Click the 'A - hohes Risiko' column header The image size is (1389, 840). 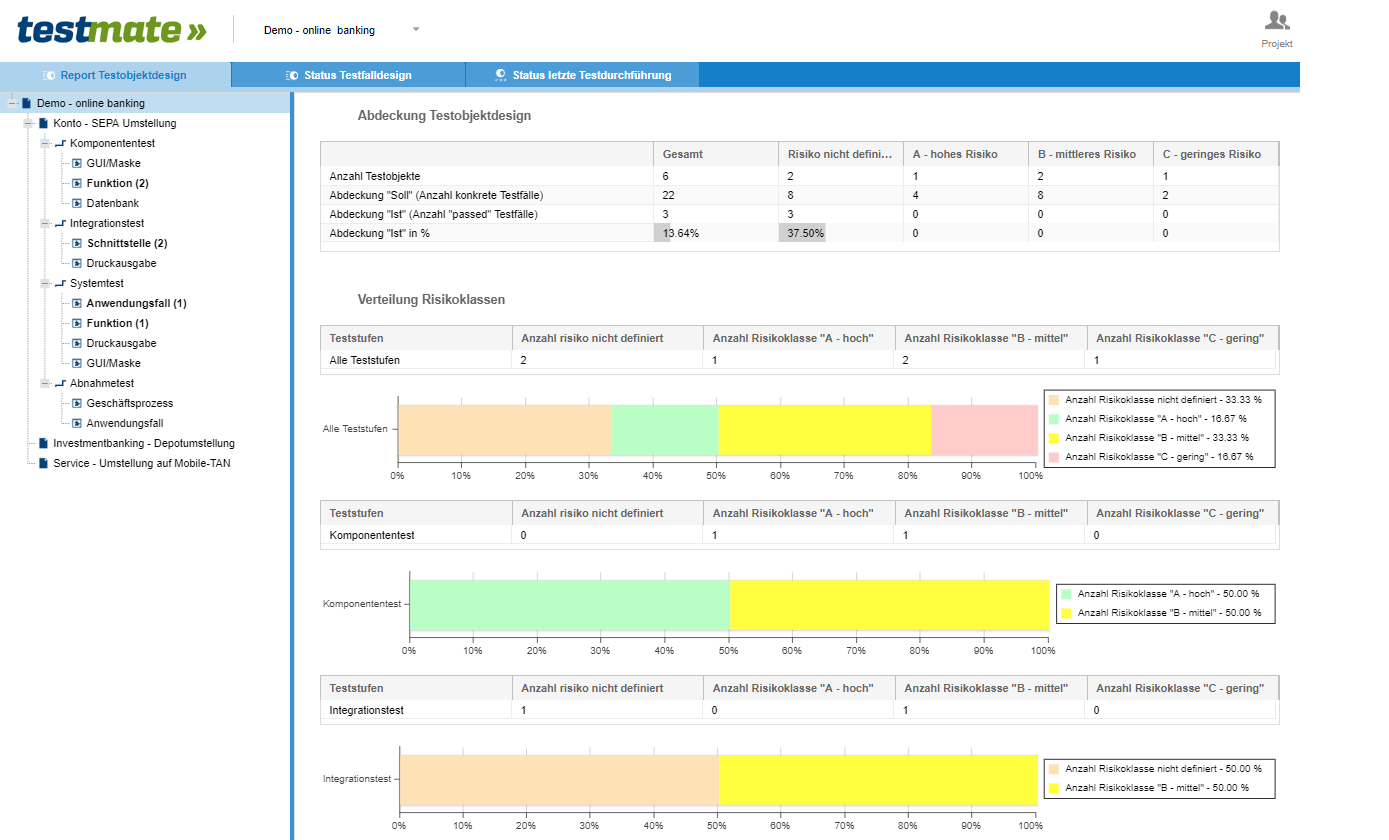[x=965, y=154]
